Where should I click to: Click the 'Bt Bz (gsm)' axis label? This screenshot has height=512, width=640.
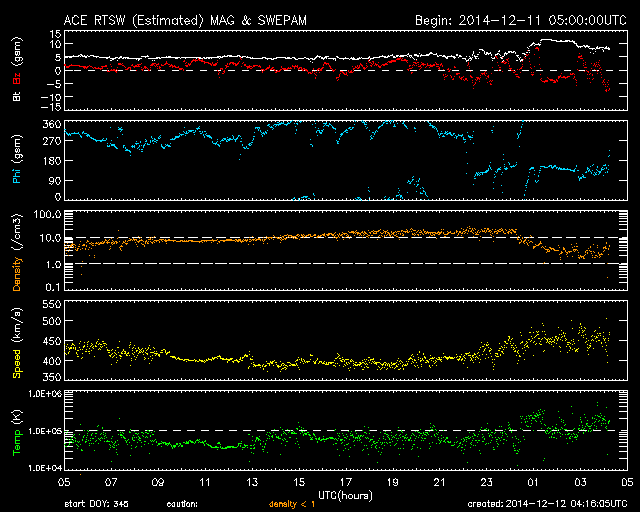tap(17, 69)
